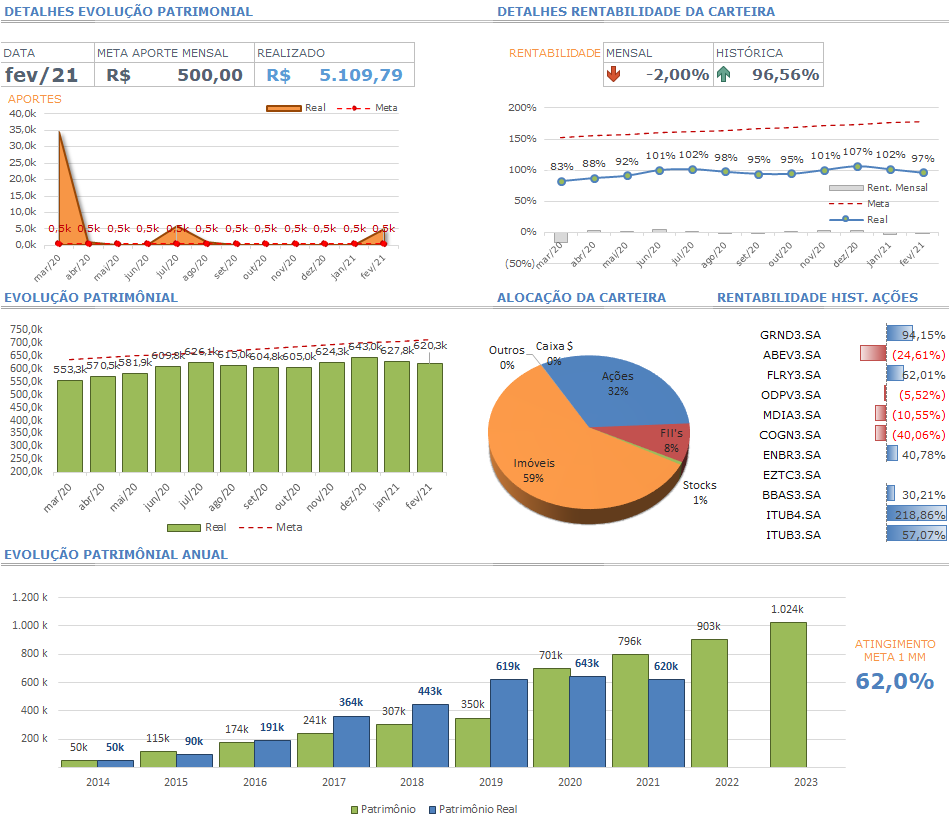
Task: Click the DETALHES EVOLUÇÃO PATRIMONIAL heading
Action: point(128,11)
